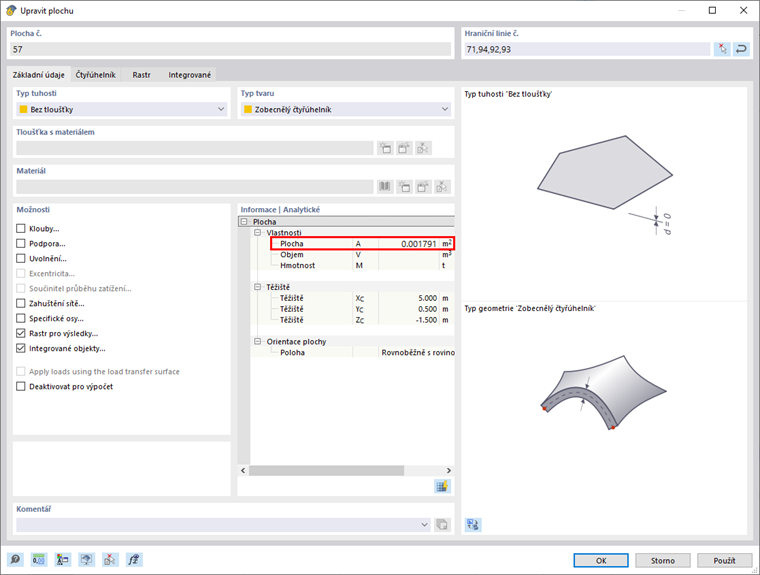This screenshot has width=760, height=575.
Task: Click edit material icon in Materiál row
Action: (423, 187)
